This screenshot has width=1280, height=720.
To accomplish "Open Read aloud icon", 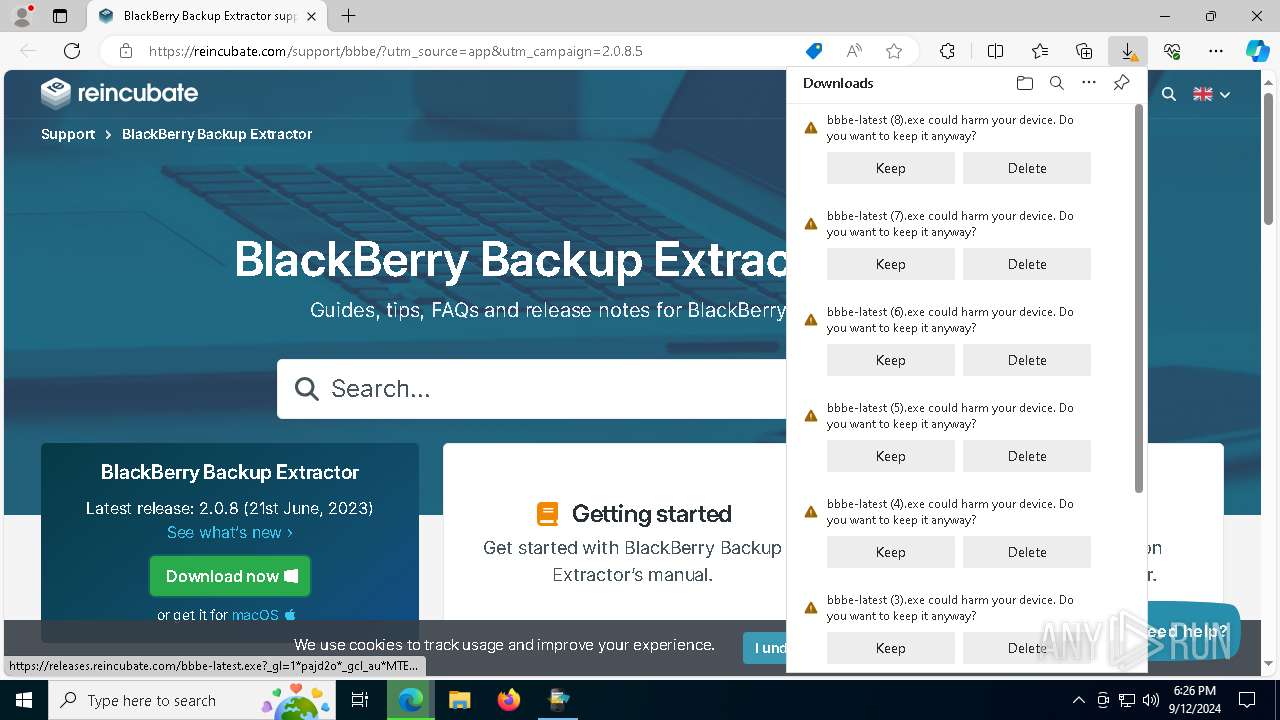I will tap(854, 51).
